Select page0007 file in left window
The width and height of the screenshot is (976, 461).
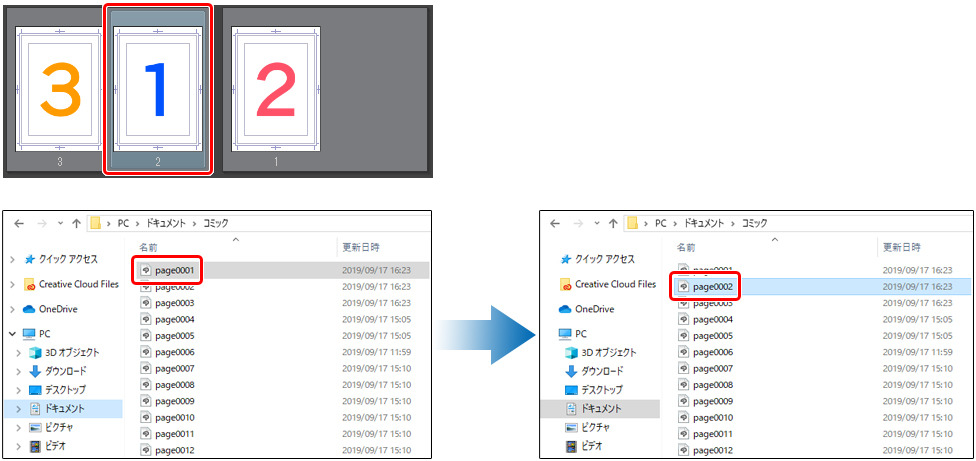(175, 368)
